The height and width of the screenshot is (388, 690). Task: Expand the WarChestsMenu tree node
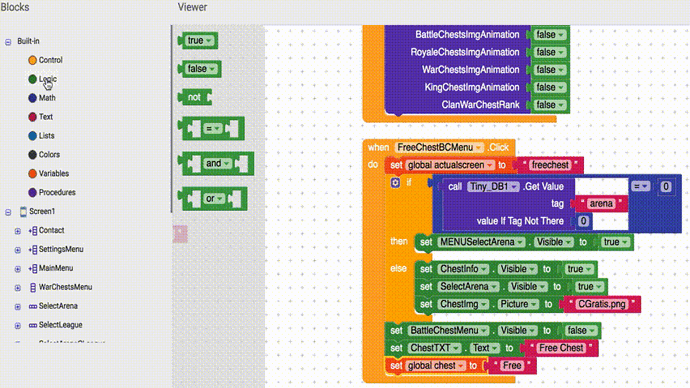click(x=18, y=288)
